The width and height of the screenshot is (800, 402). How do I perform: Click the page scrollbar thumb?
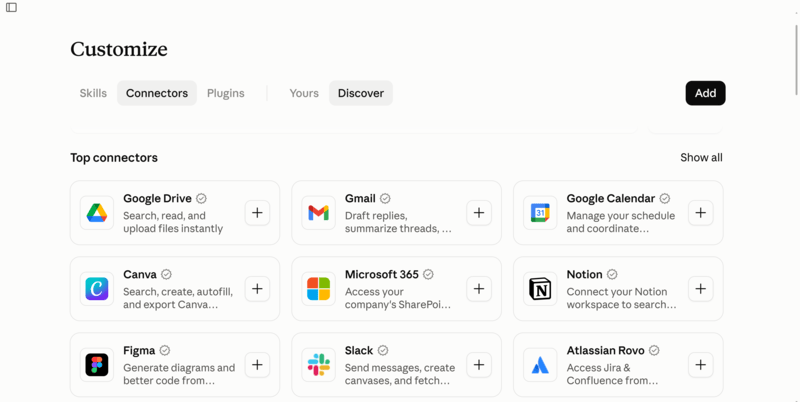coord(796,60)
